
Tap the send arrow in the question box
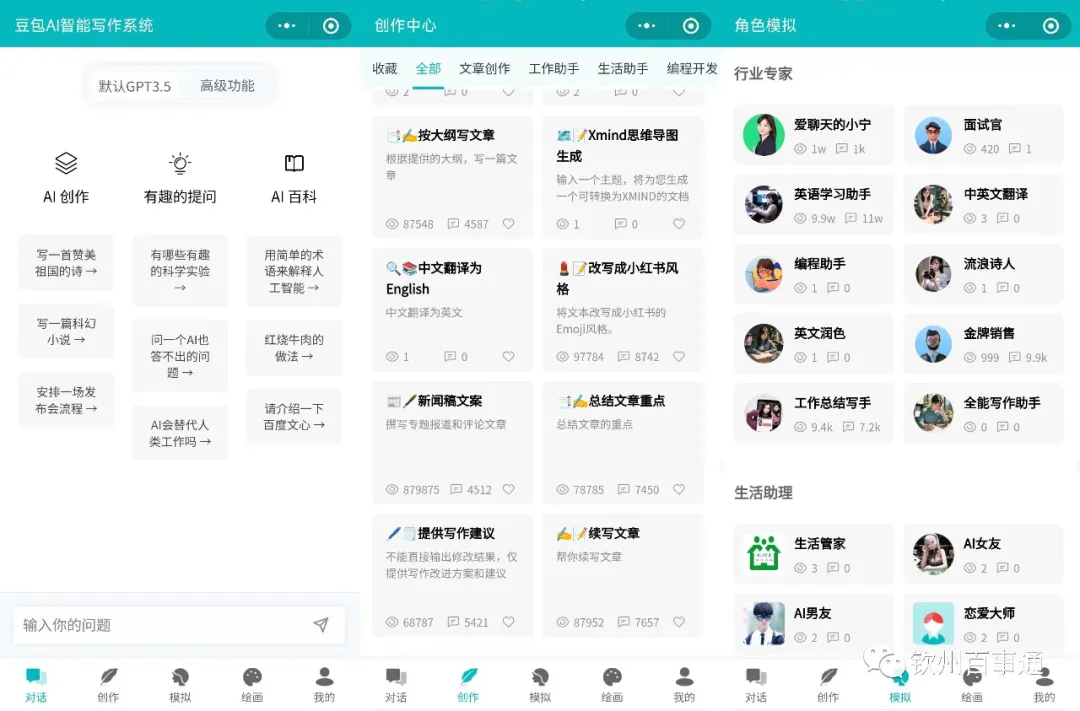[322, 625]
